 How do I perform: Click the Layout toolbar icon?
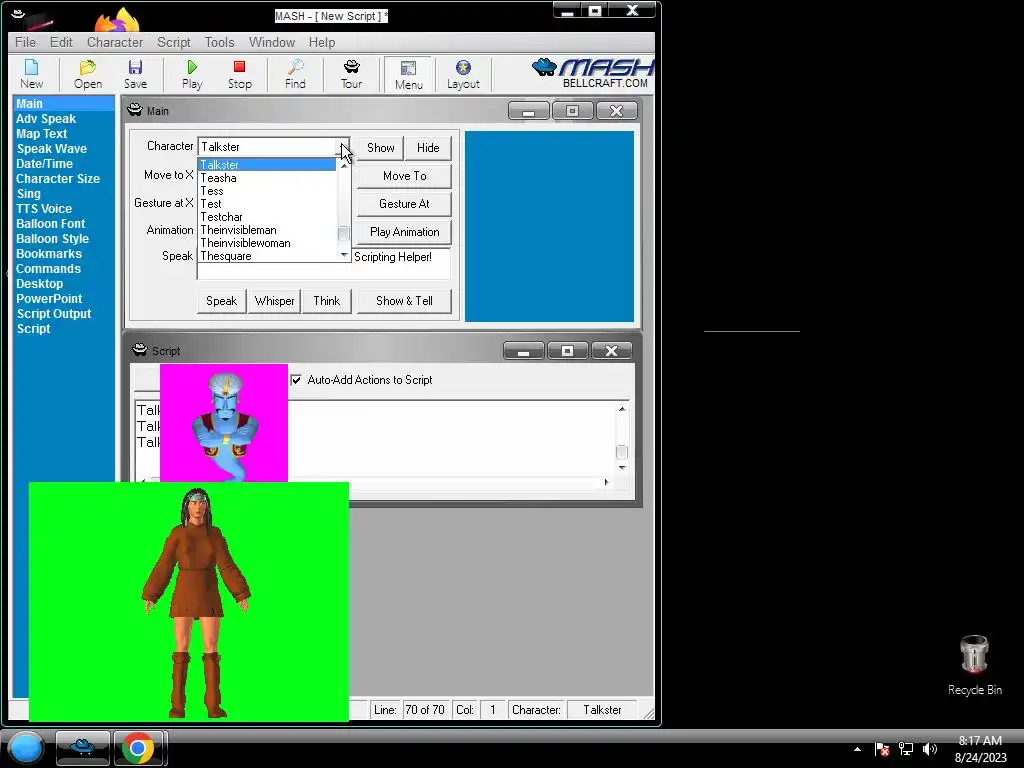point(463,74)
